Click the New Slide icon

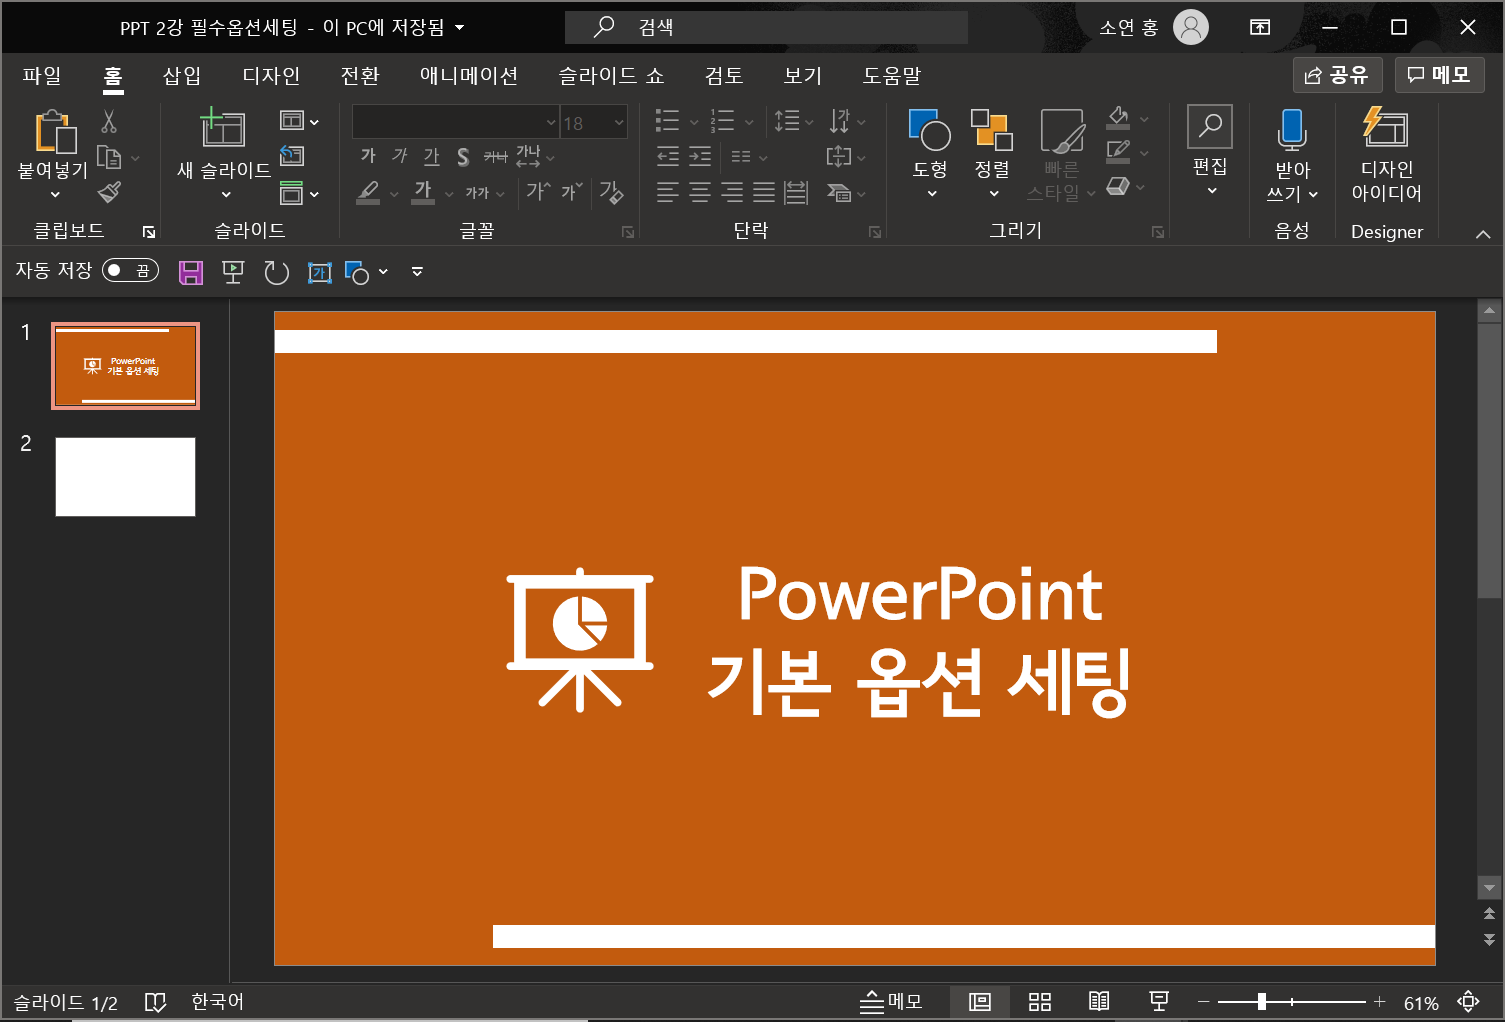click(223, 128)
